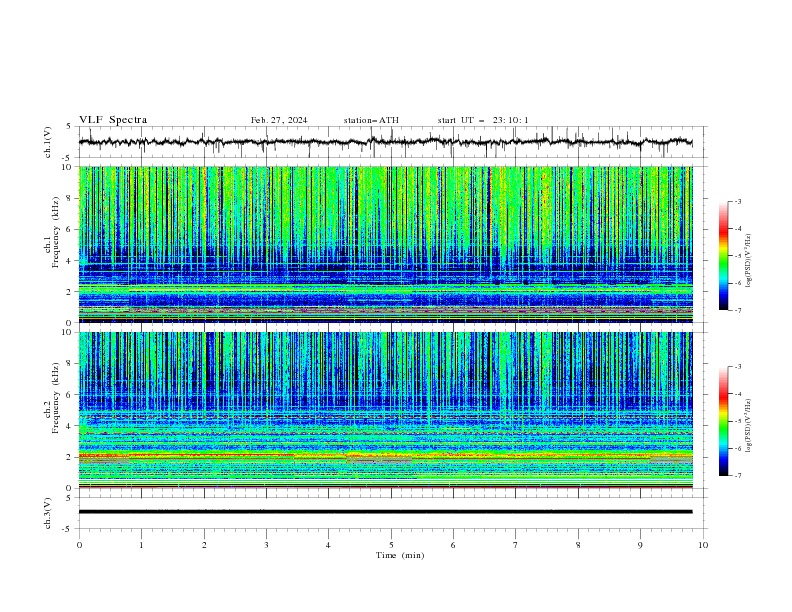Click the ch.1 voltage waveform trace

(385, 142)
